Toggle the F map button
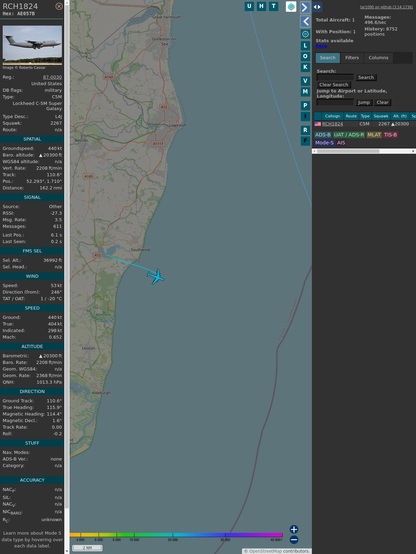The height and width of the screenshot is (554, 416). click(x=305, y=141)
